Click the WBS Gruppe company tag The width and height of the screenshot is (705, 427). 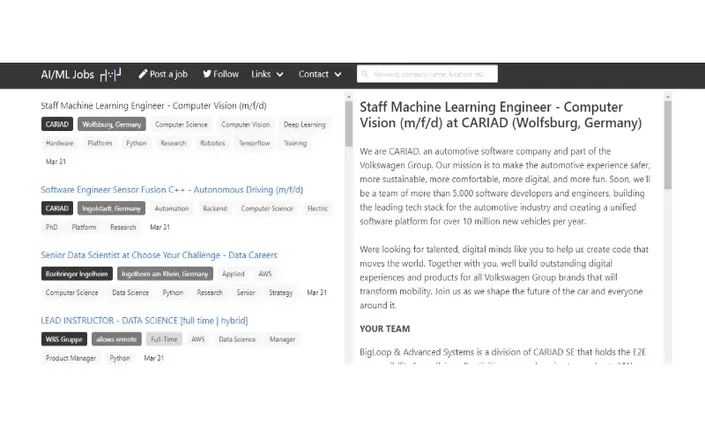pyautogui.click(x=64, y=339)
